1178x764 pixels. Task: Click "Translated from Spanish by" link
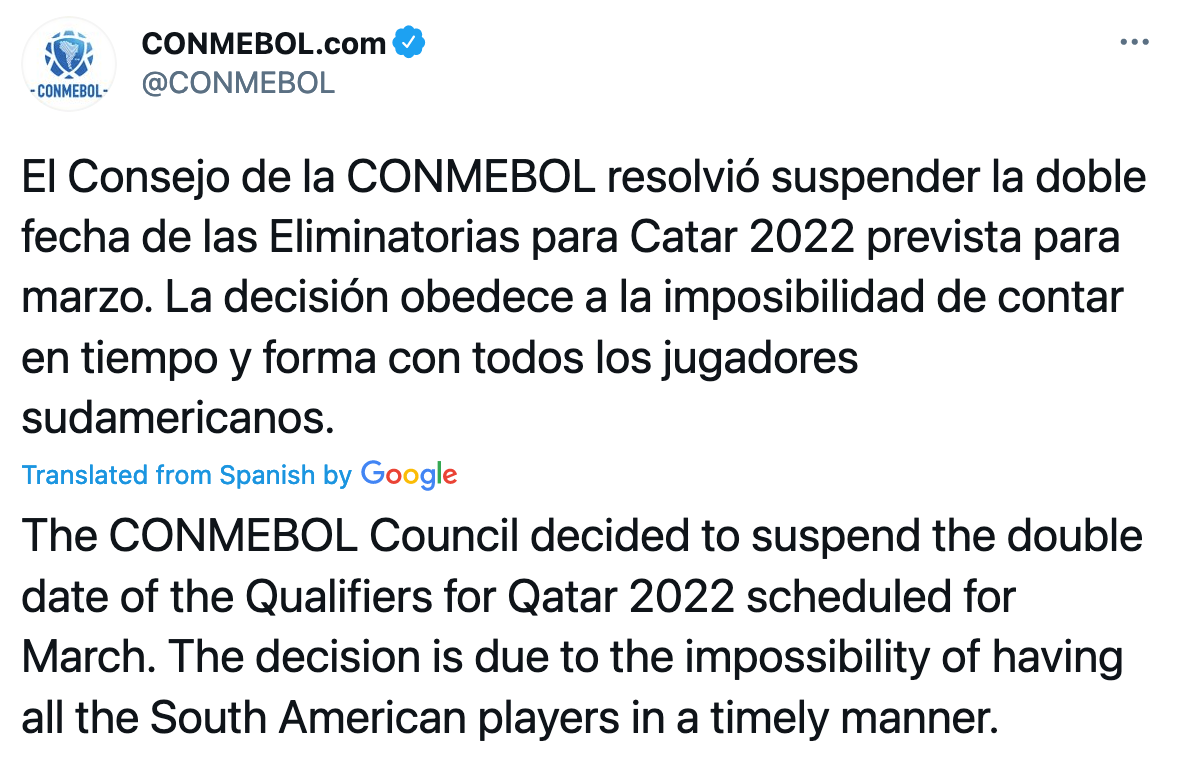[186, 474]
